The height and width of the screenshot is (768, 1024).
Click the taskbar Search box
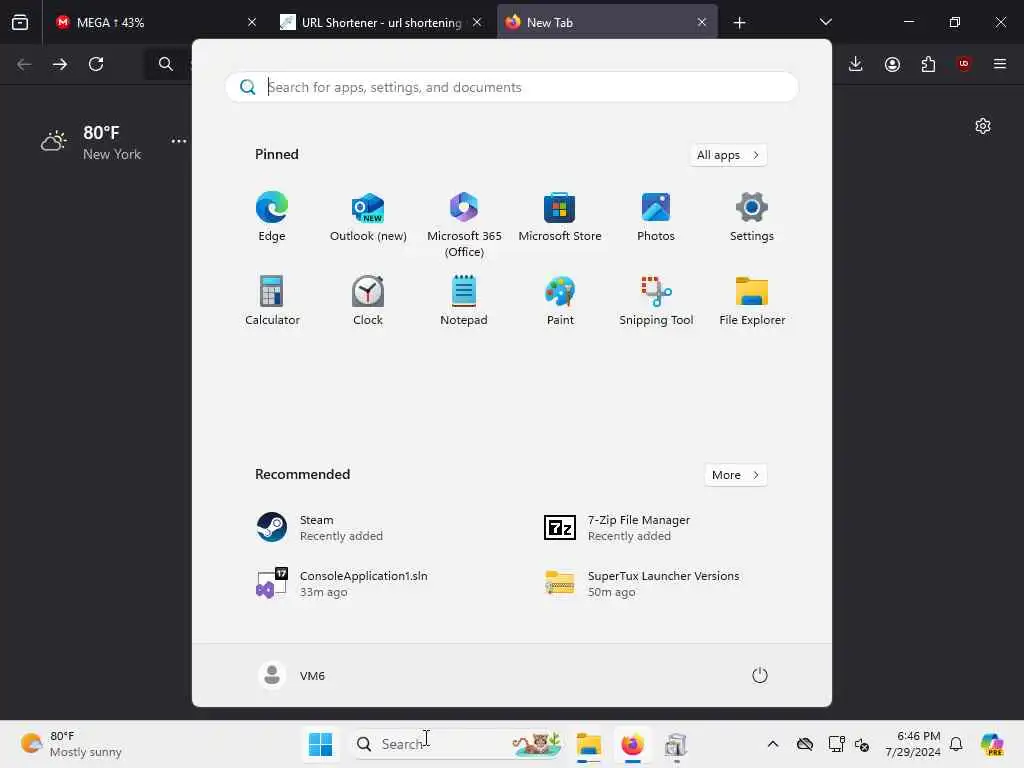pos(457,744)
